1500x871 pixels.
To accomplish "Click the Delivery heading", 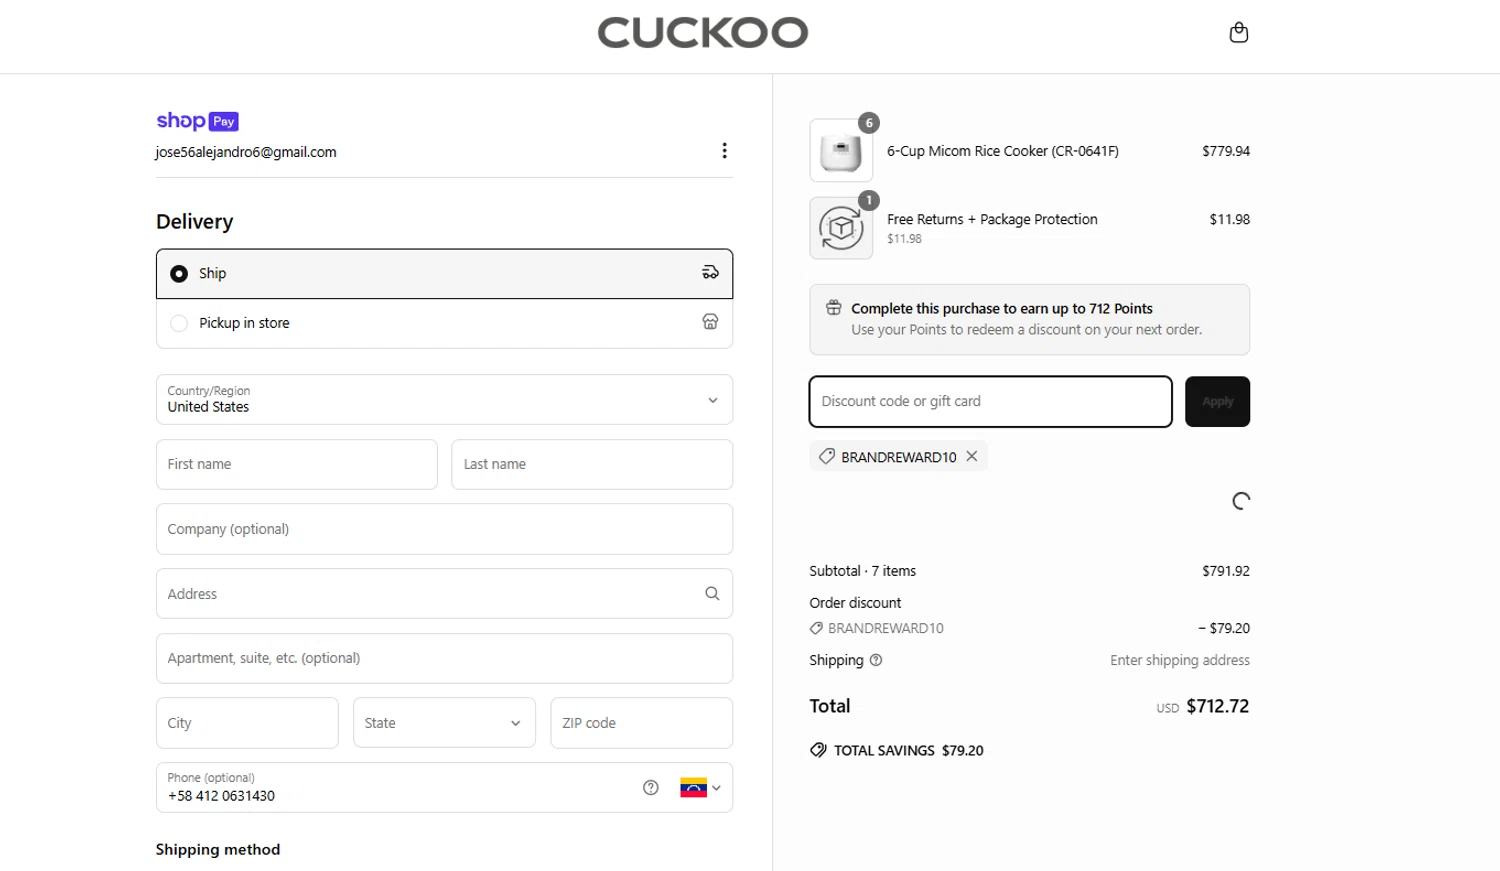I will pyautogui.click(x=195, y=222).
